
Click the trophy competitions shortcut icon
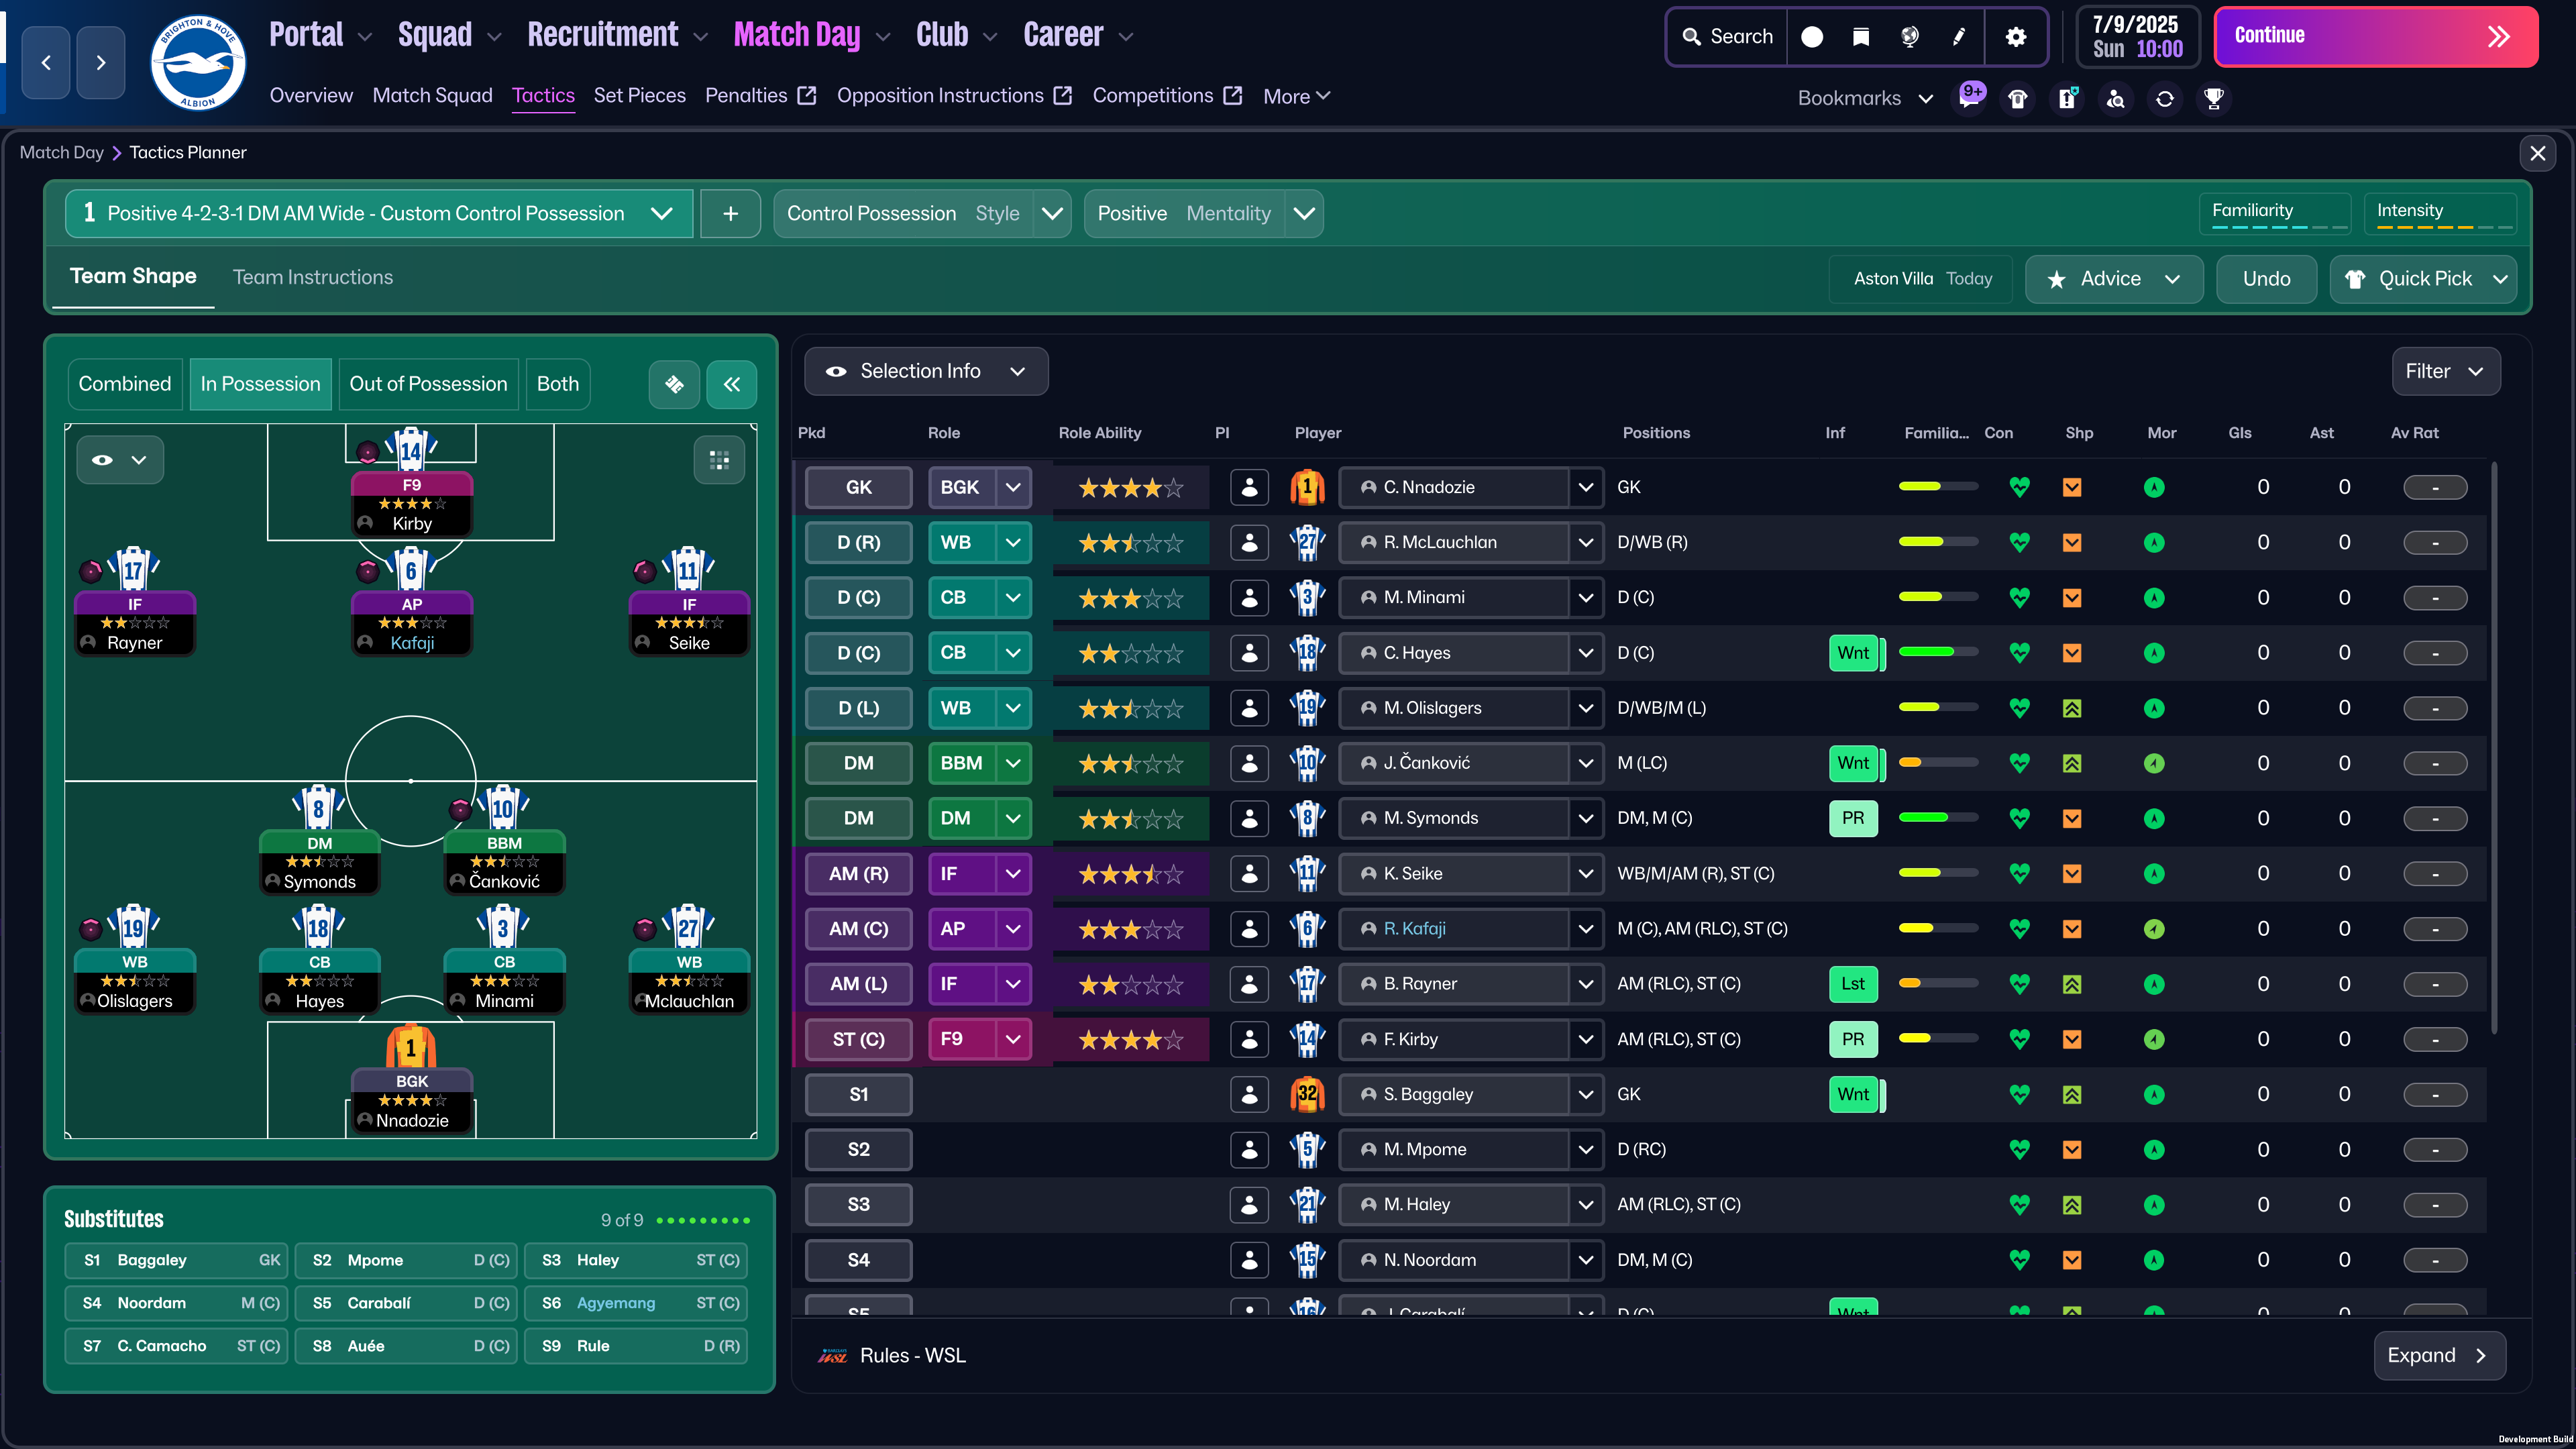click(x=2213, y=98)
